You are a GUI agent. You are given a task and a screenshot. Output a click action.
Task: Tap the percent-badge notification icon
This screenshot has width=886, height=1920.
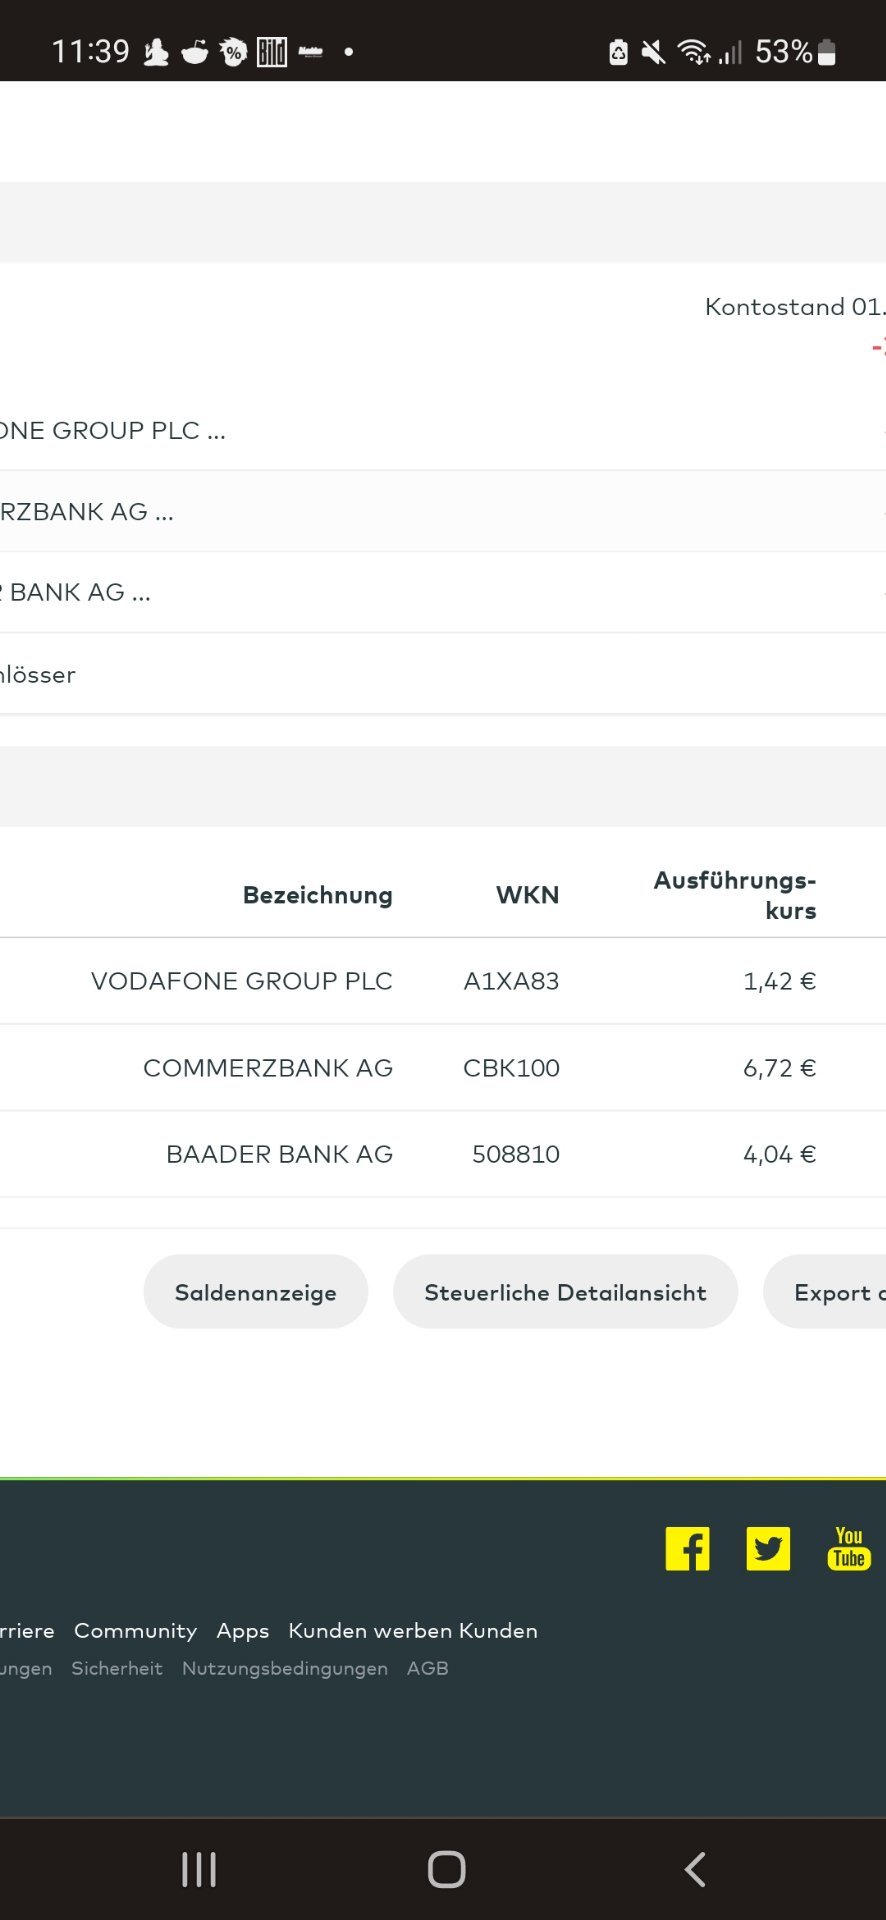tap(233, 51)
